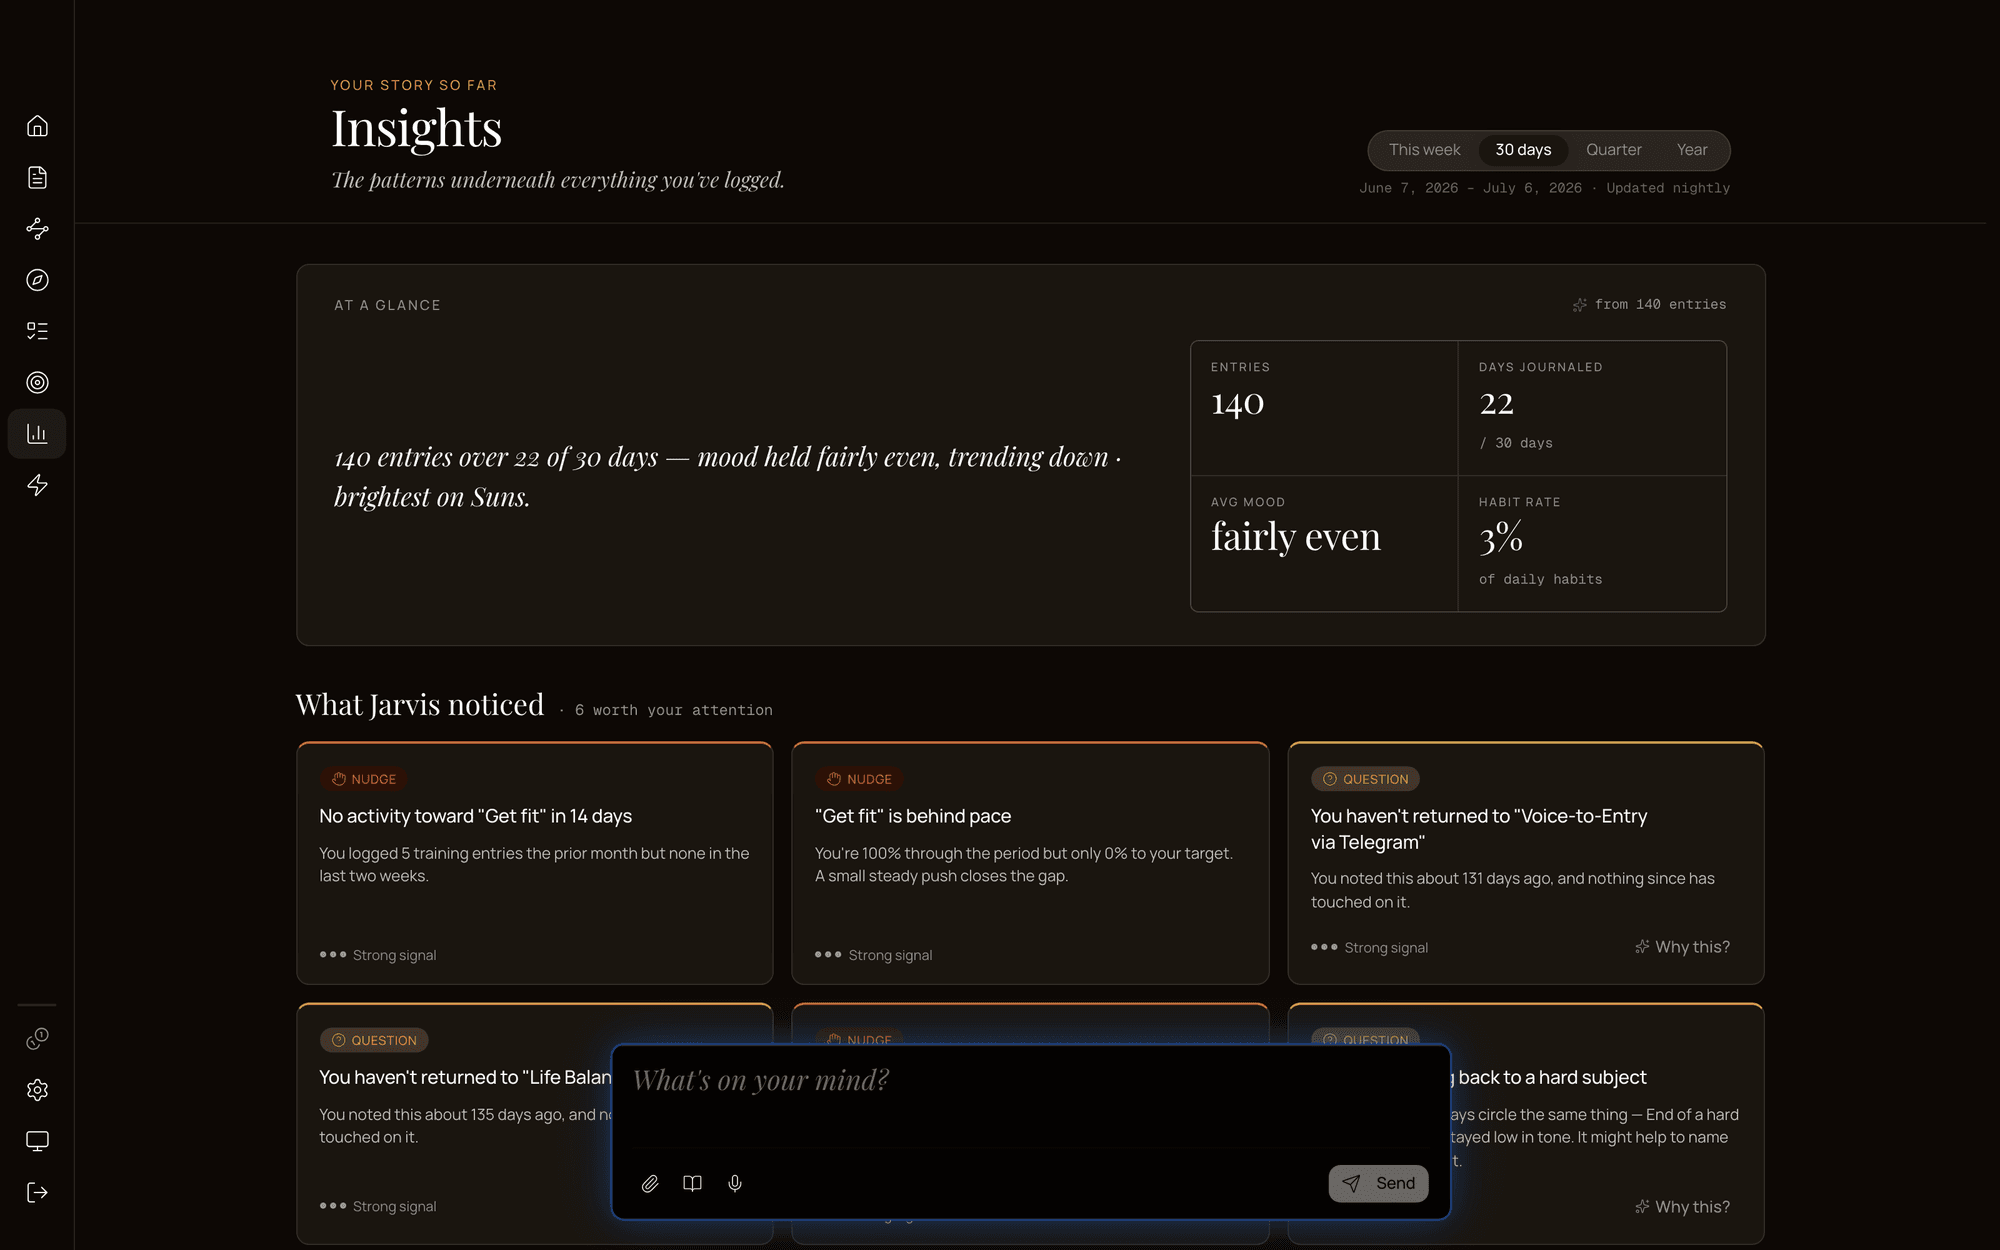Viewport: 2000px width, 1250px height.
Task: Switch to the This week tab
Action: tap(1424, 150)
